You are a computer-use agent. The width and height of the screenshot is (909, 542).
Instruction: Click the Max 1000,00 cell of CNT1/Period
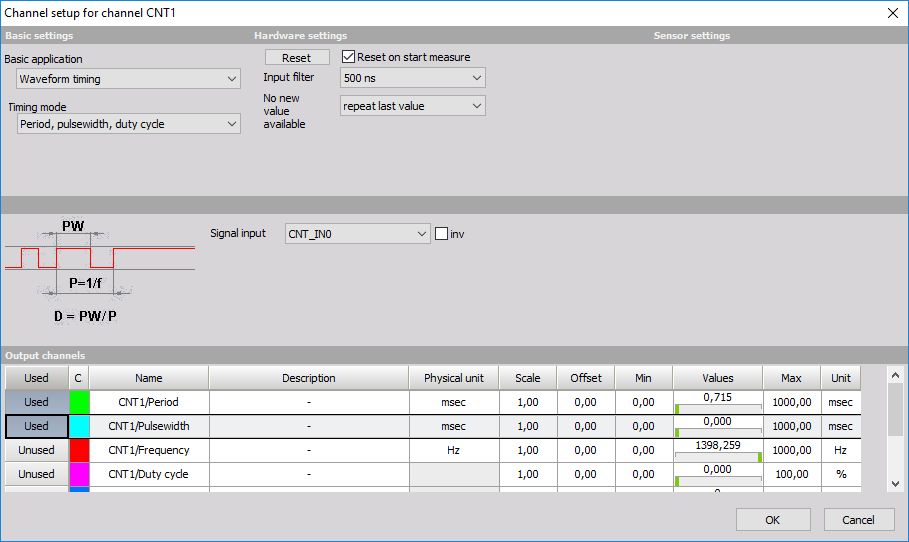[792, 402]
